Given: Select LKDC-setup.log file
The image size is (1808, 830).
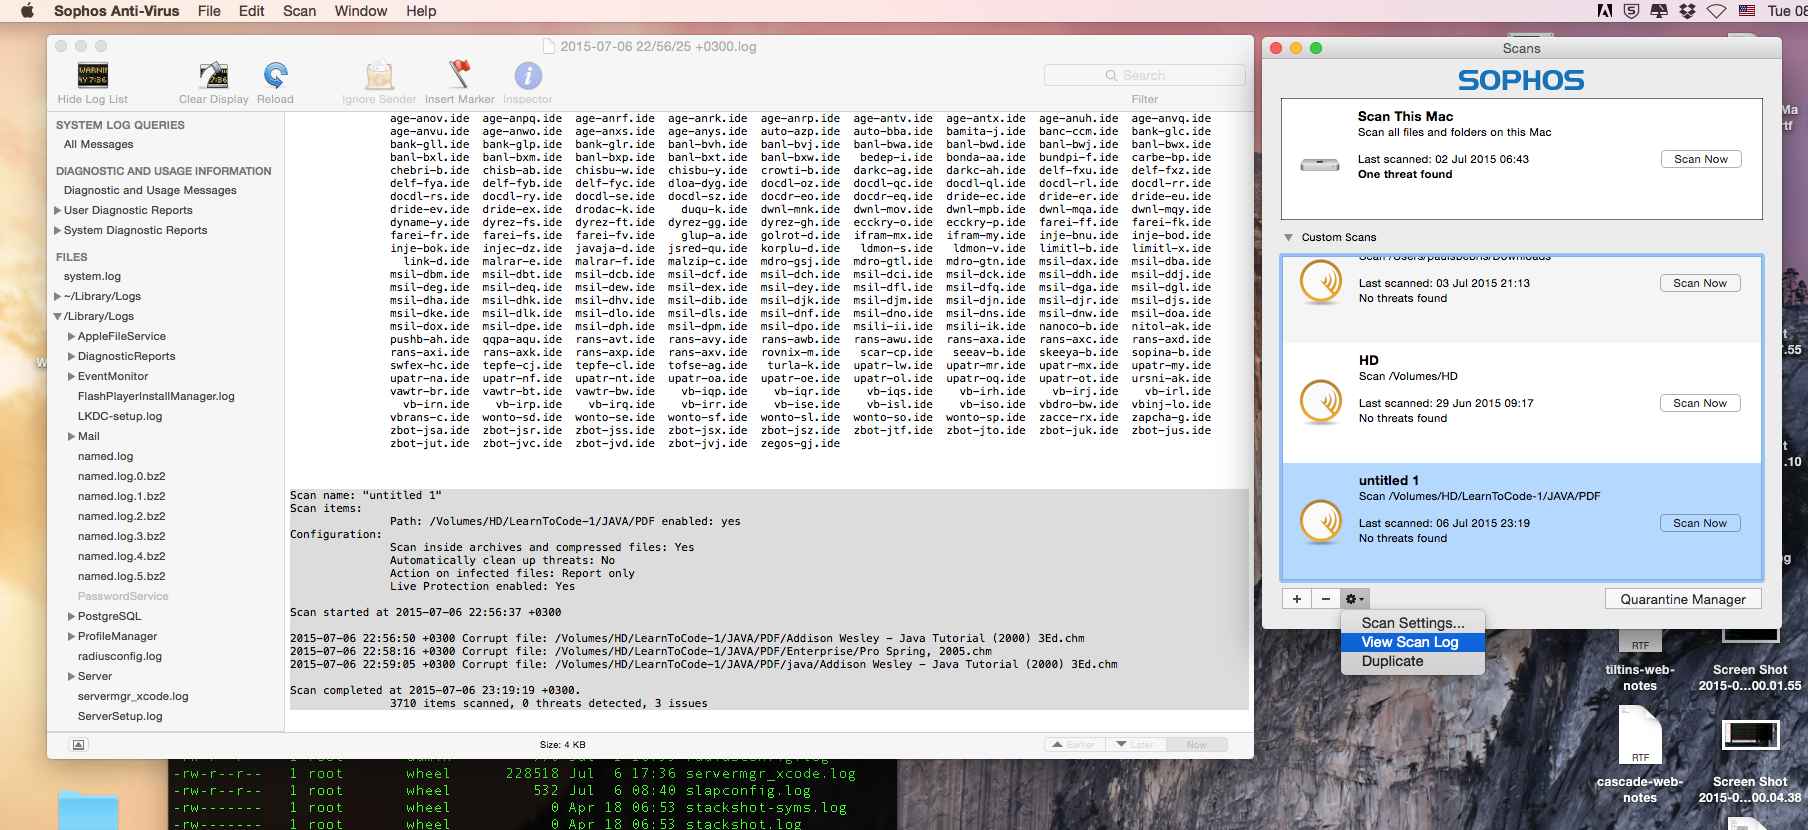Looking at the screenshot, I should (120, 416).
